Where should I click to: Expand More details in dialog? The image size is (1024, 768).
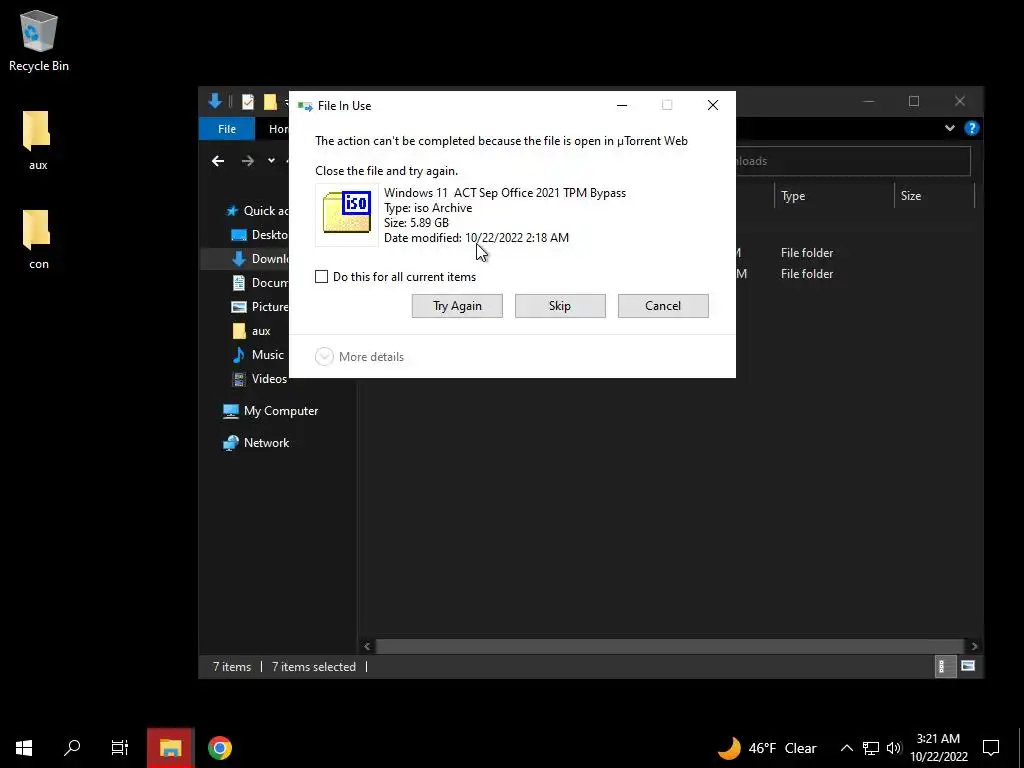[x=360, y=357]
